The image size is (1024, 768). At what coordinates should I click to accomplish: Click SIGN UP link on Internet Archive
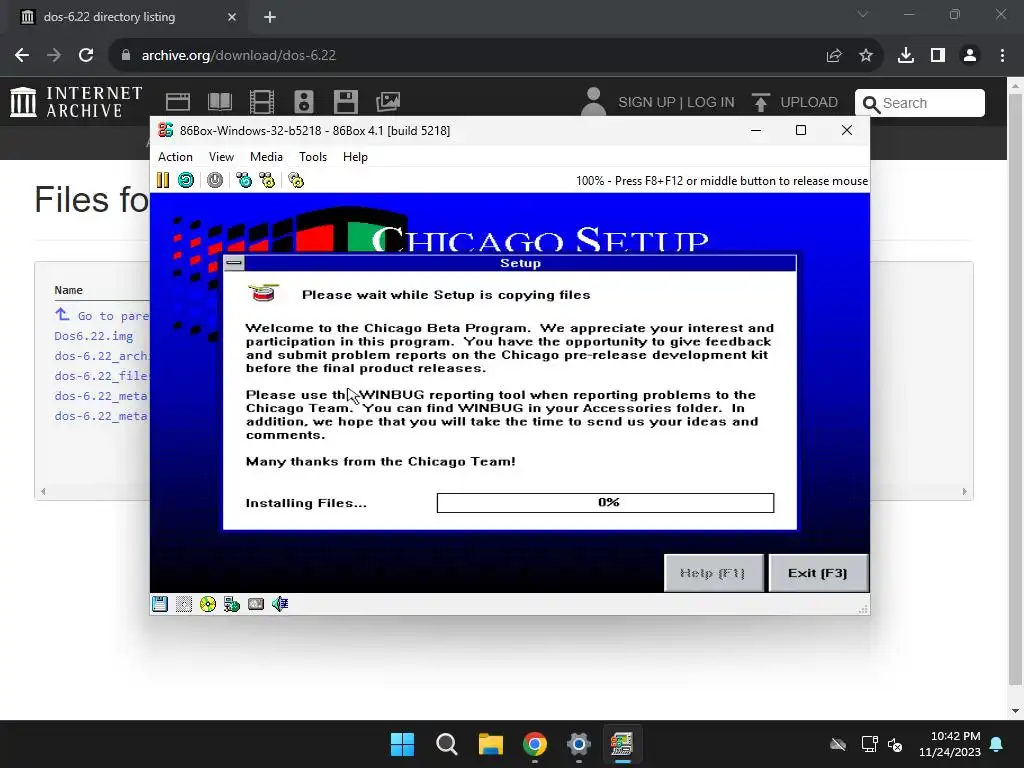click(x=647, y=103)
